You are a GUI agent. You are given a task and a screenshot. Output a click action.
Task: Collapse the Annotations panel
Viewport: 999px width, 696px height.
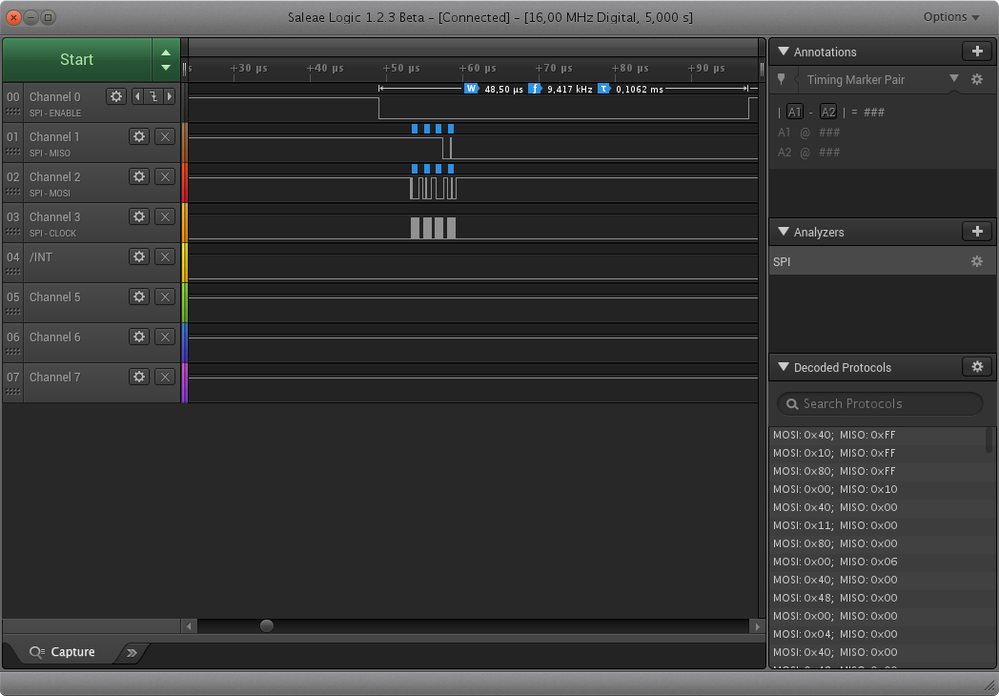click(783, 52)
